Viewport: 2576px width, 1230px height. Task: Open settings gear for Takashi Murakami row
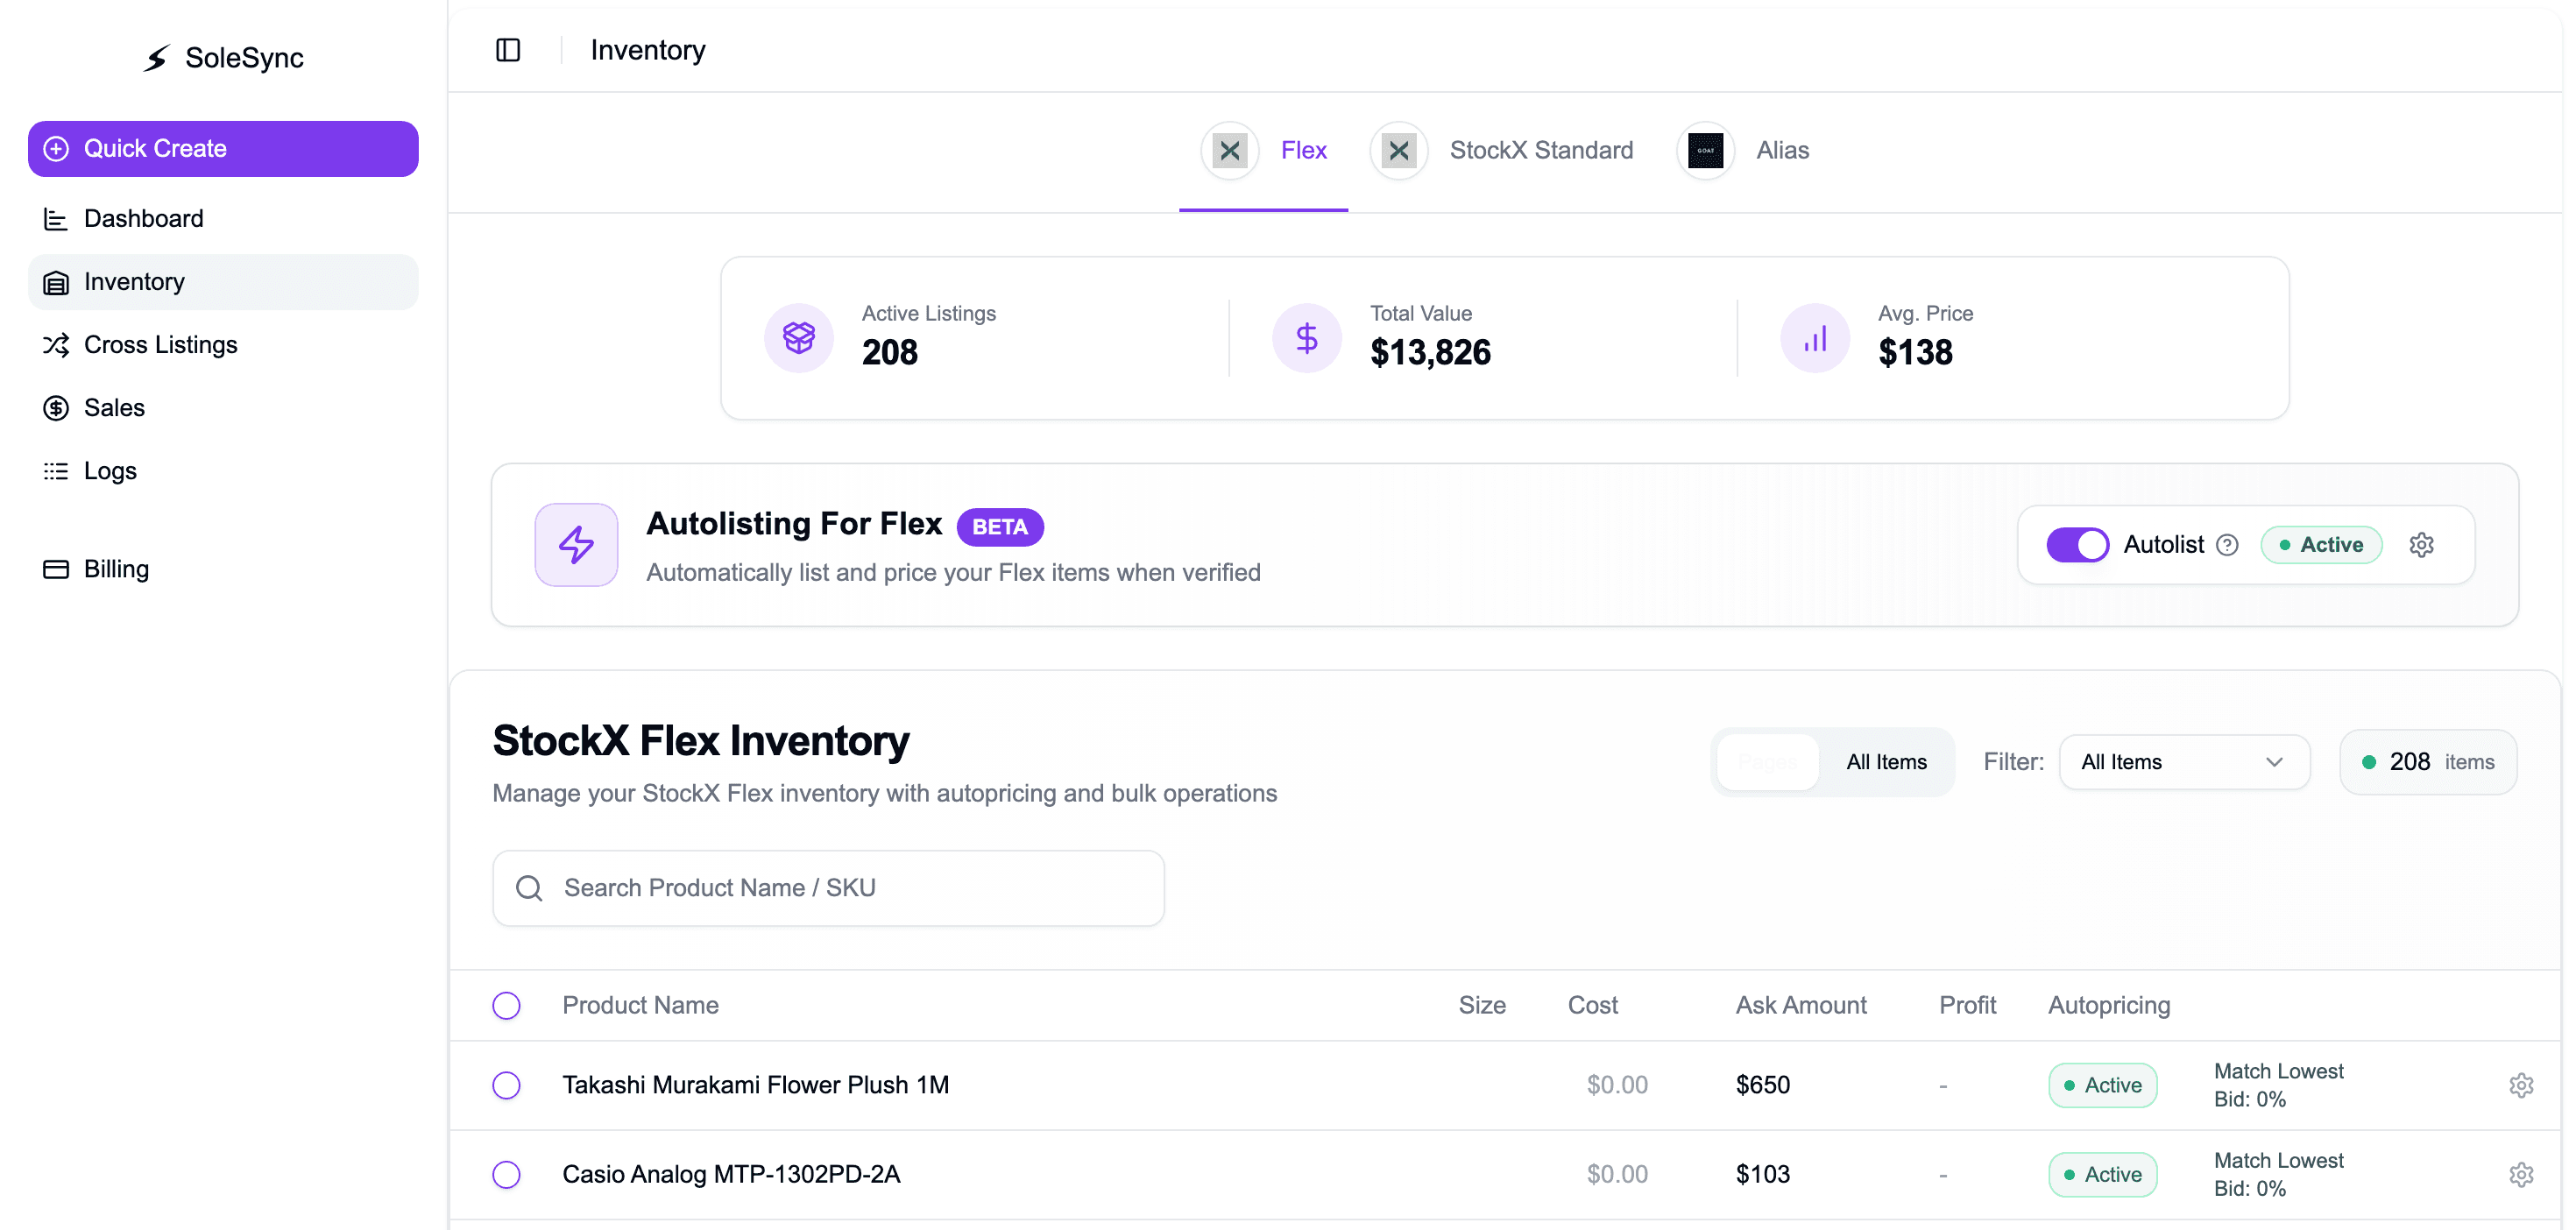click(x=2521, y=1085)
